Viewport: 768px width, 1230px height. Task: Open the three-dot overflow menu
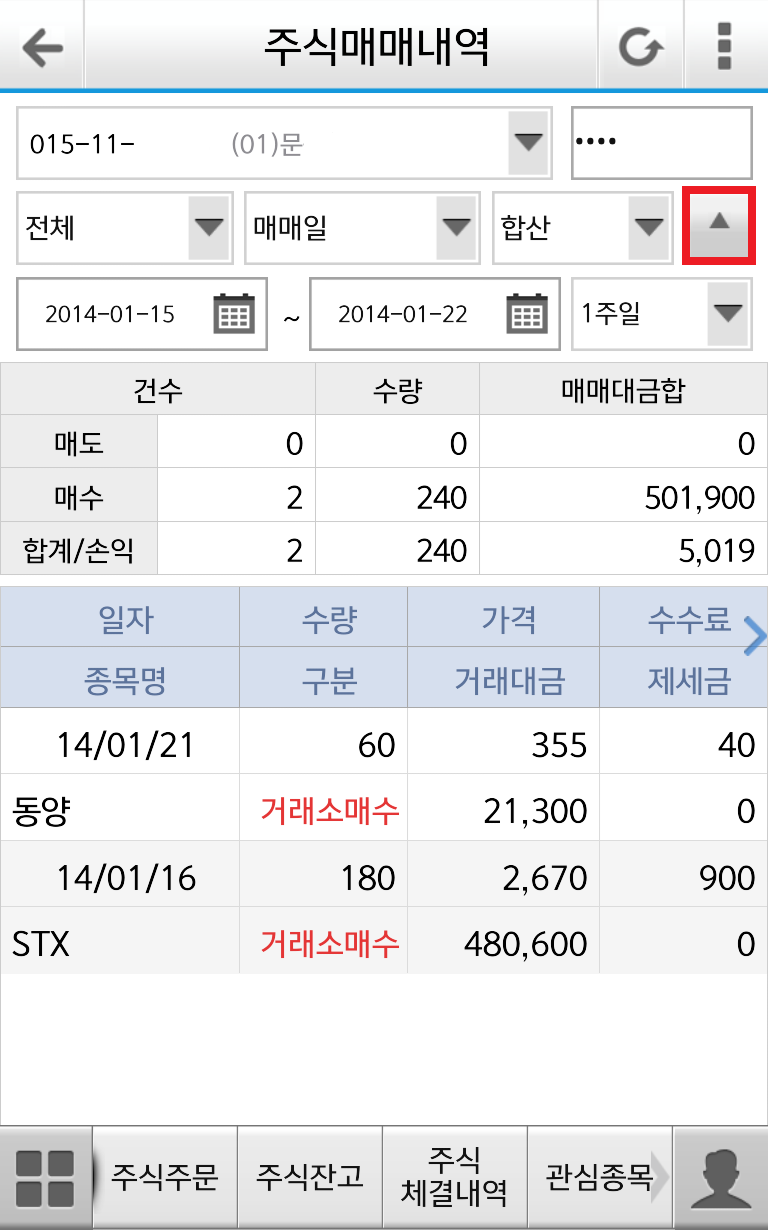click(x=725, y=47)
